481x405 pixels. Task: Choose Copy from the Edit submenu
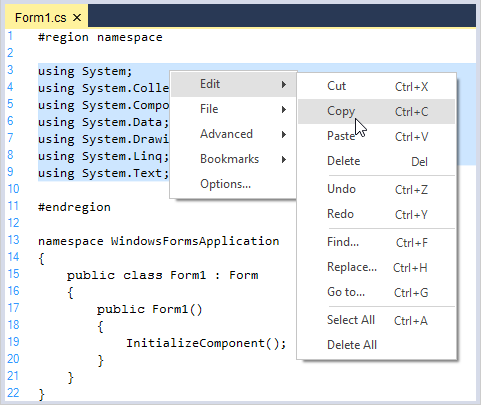click(377, 111)
